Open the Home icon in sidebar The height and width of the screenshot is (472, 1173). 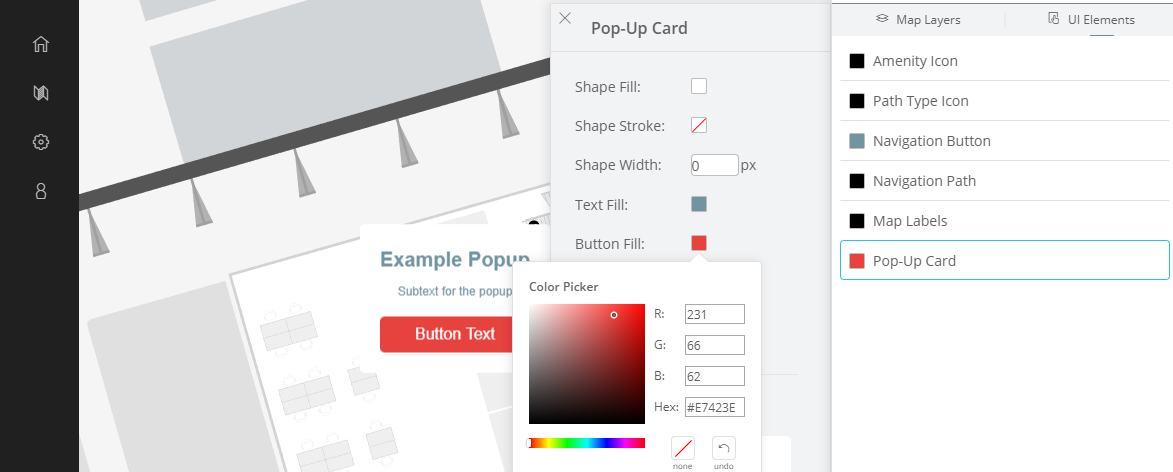click(41, 44)
